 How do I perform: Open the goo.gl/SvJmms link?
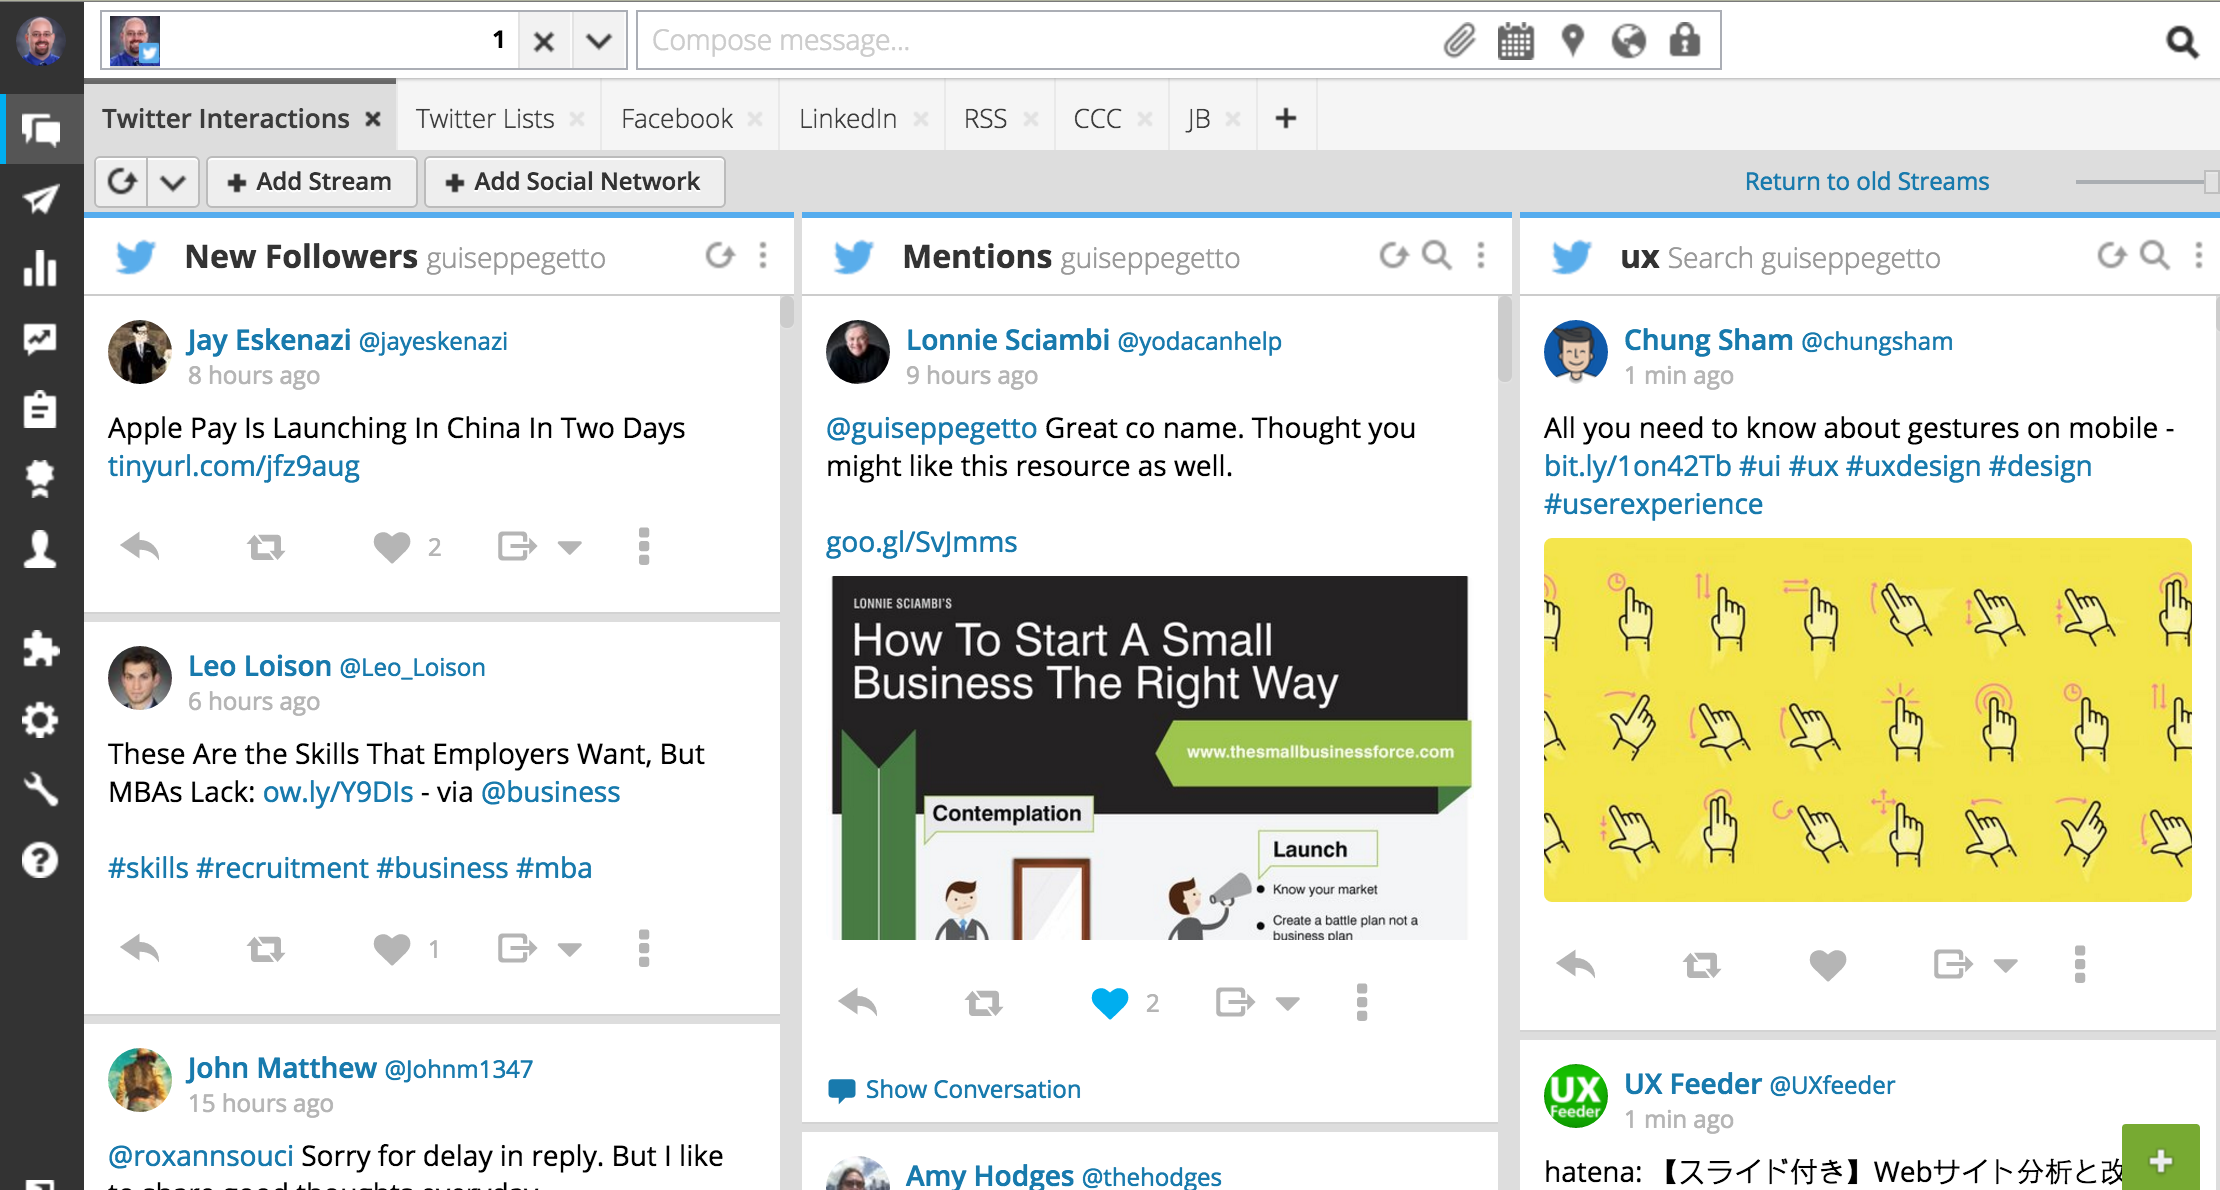click(x=921, y=542)
